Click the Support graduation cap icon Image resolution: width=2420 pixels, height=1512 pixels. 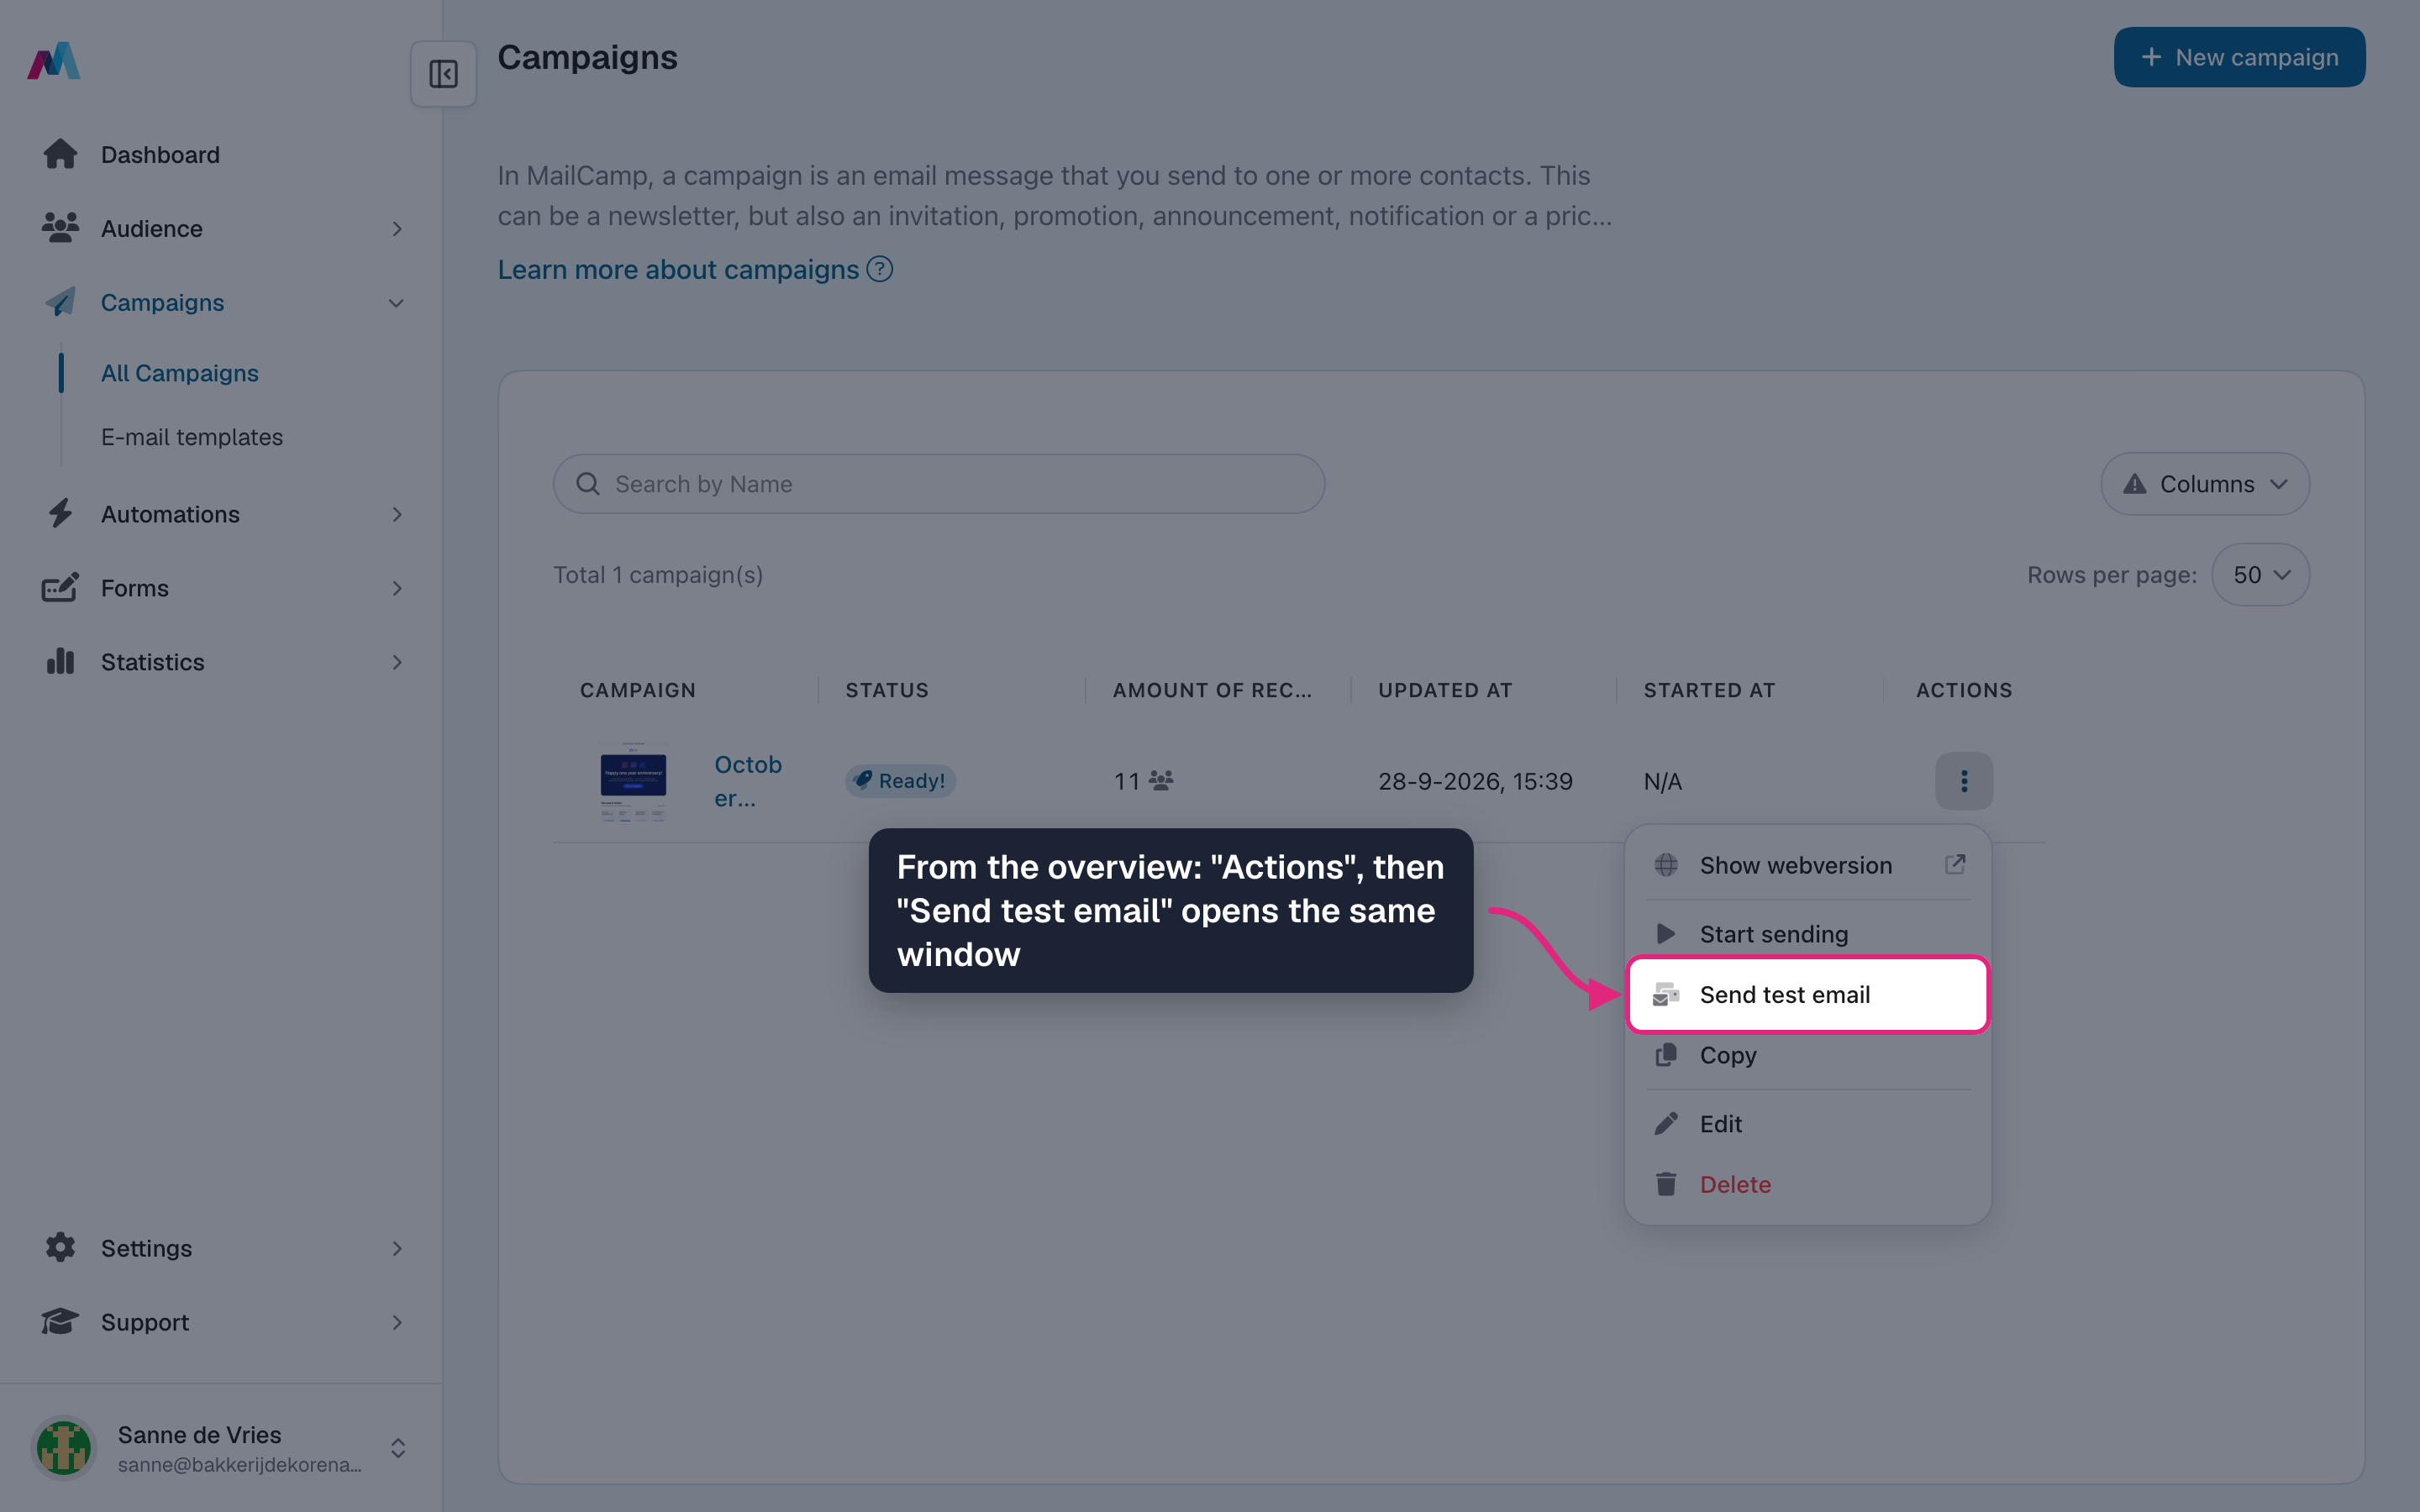point(60,1321)
